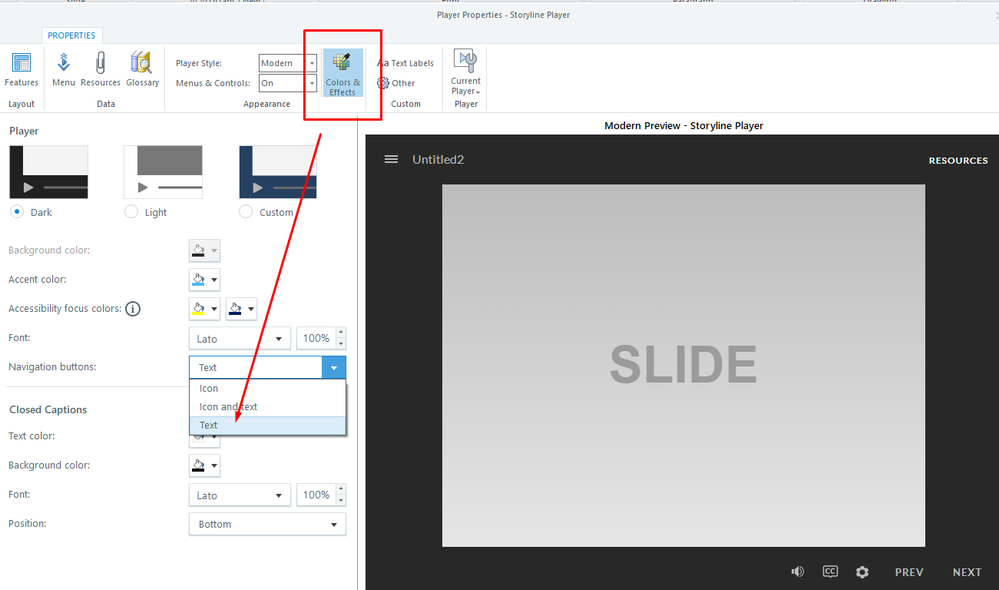This screenshot has width=999, height=590.
Task: Click NEXT in the player preview
Action: 967,572
